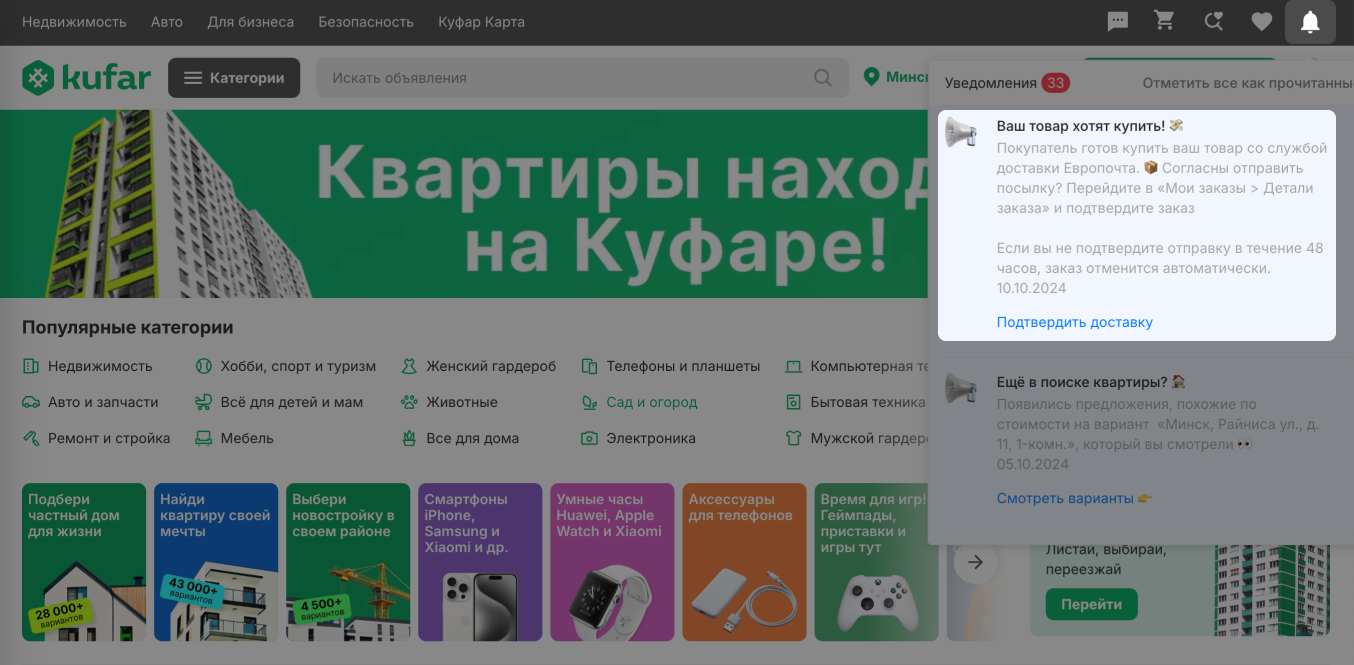Click the Ремонт и стройка tool icon
The height and width of the screenshot is (665, 1354).
[x=31, y=438]
